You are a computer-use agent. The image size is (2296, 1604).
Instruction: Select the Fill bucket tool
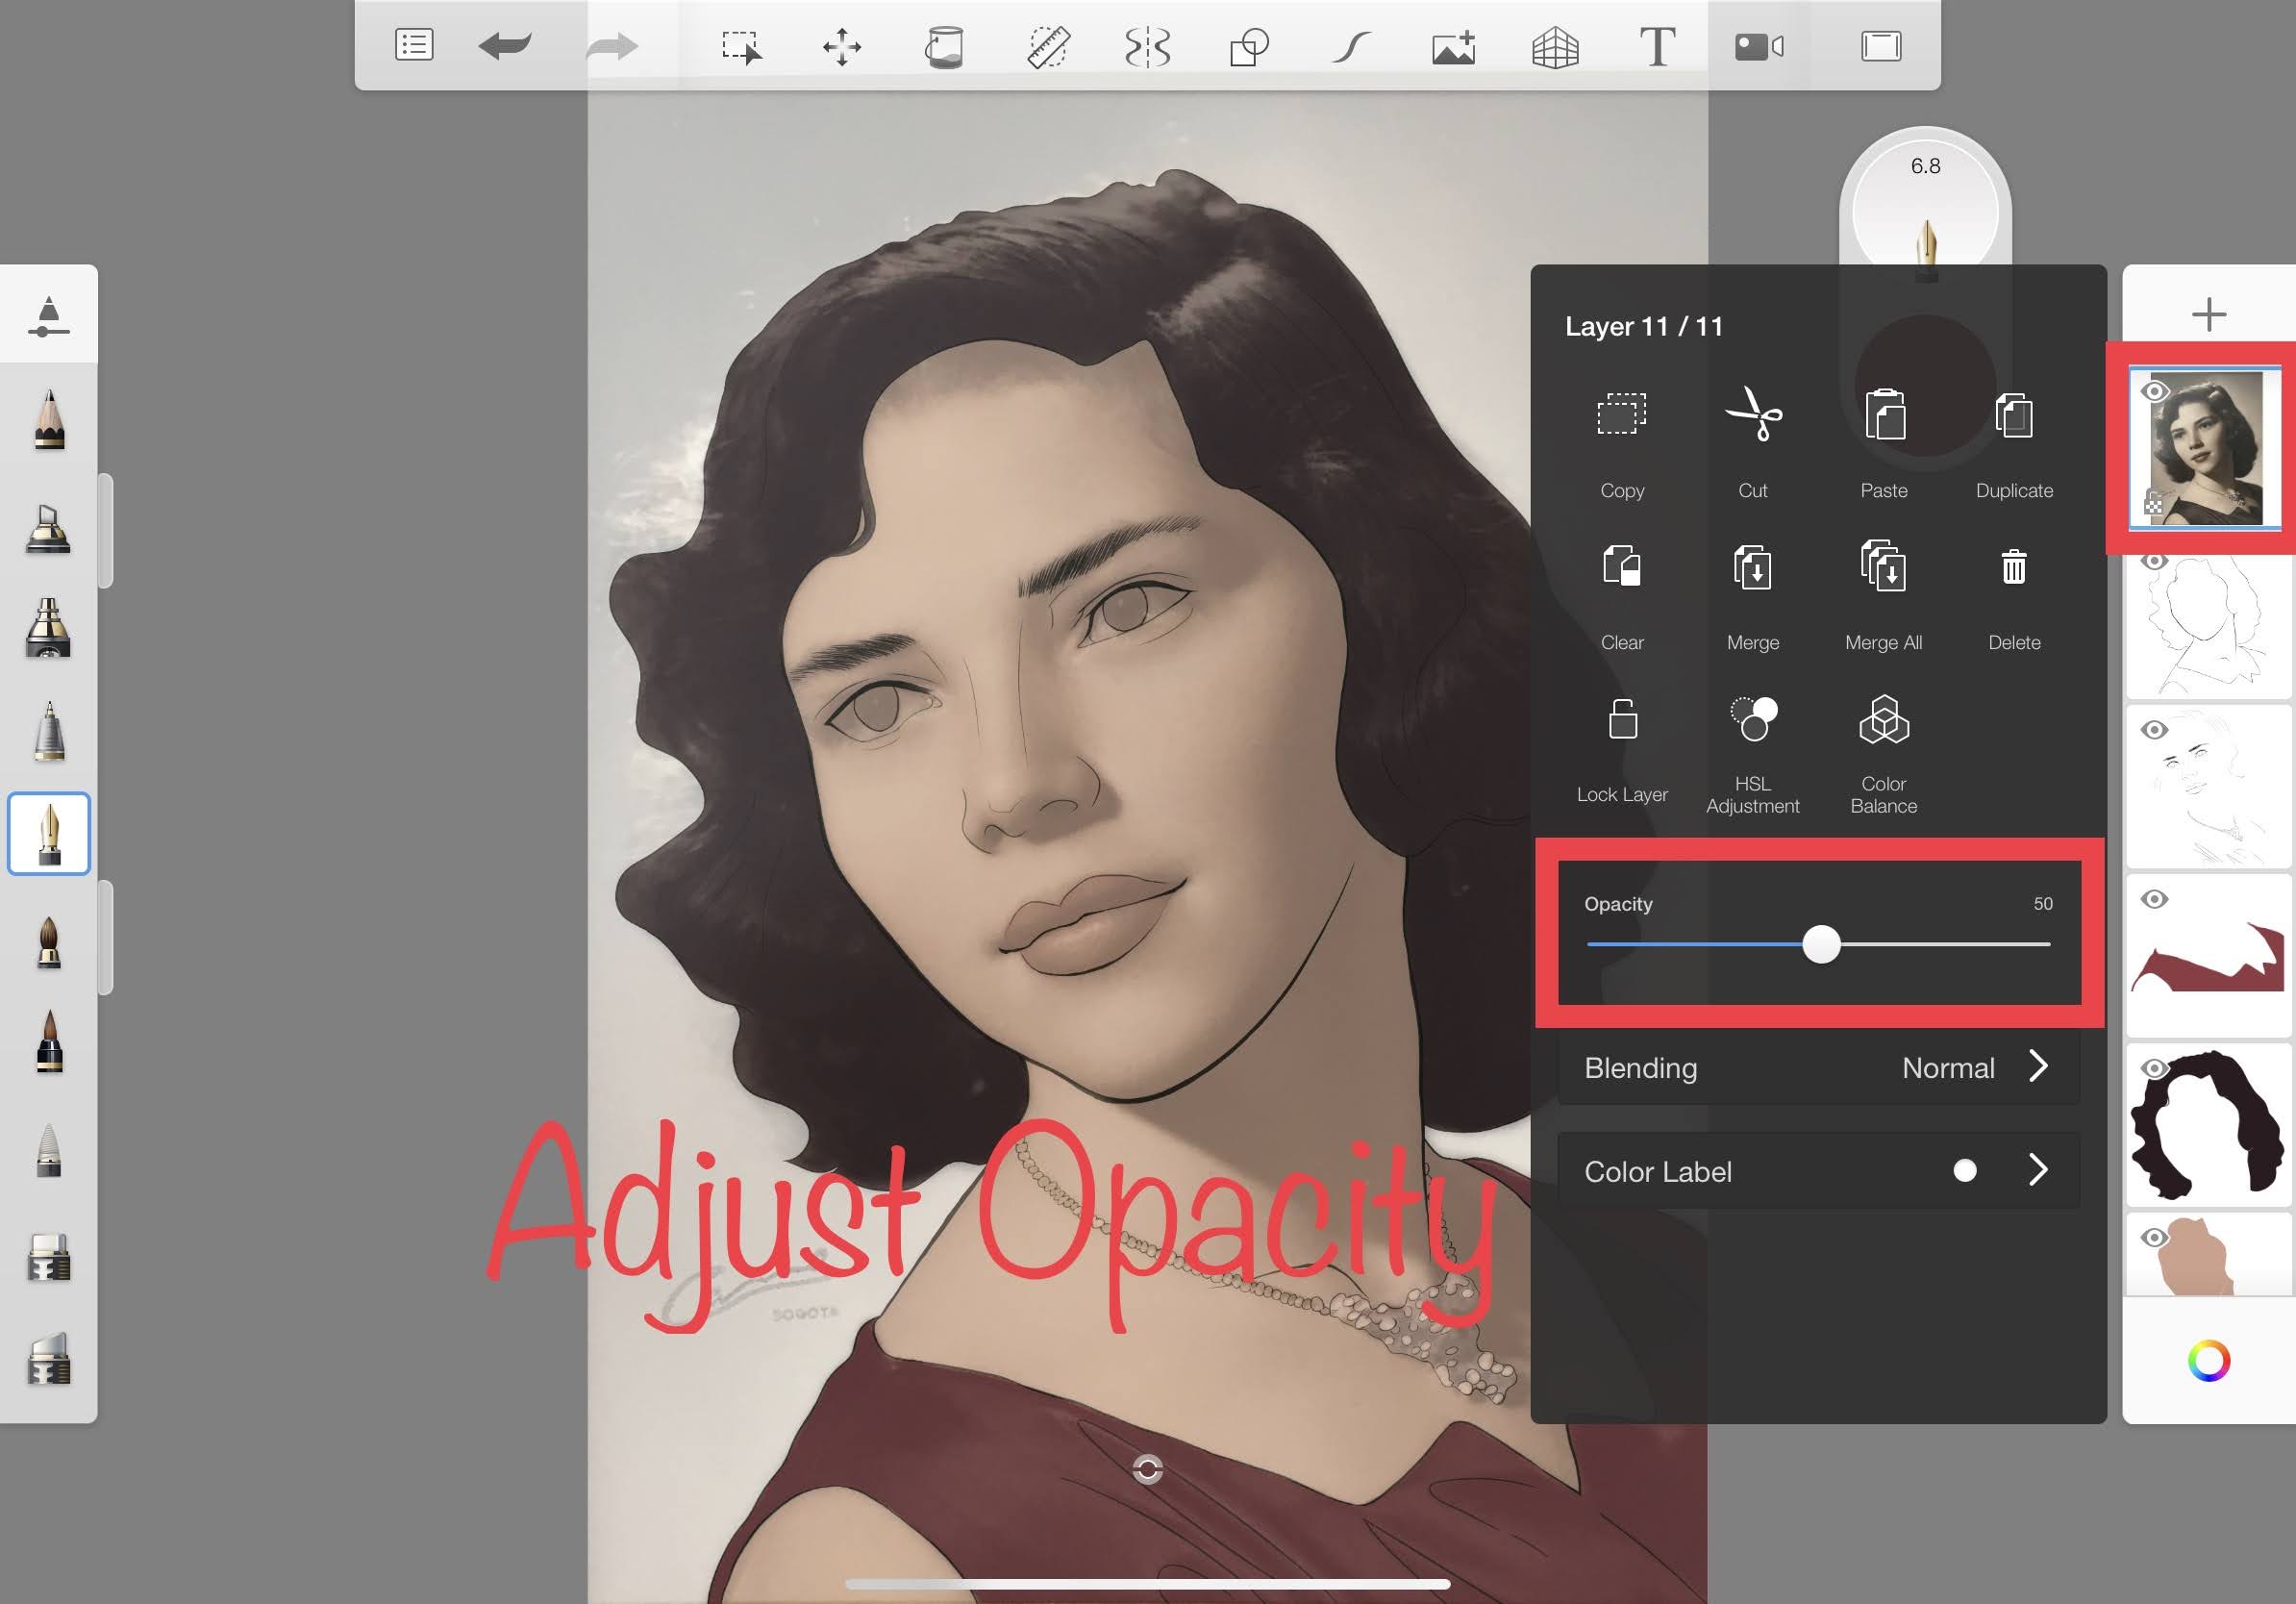point(945,45)
